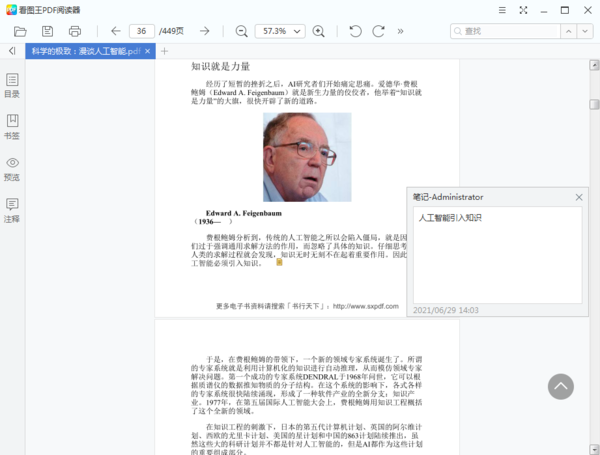The height and width of the screenshot is (455, 600).
Task: Click the open file folder icon
Action: (x=20, y=31)
